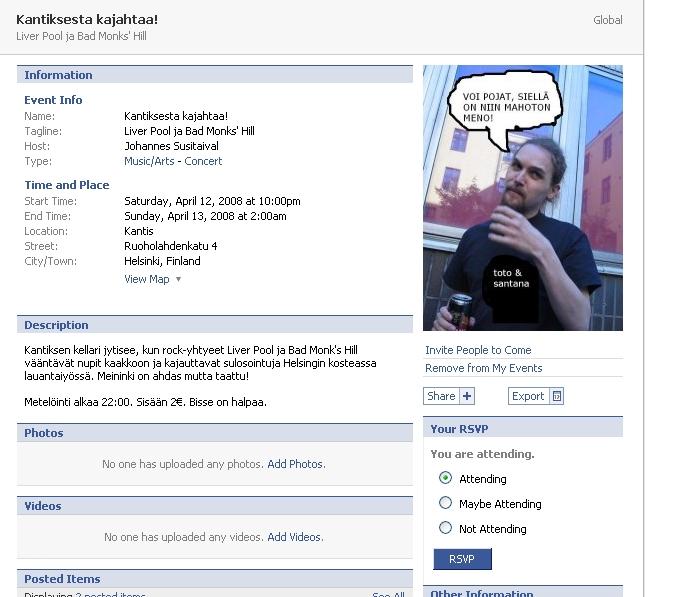Screen dimensions: 677x597
Task: Click Invite People to Come
Action: coord(478,350)
